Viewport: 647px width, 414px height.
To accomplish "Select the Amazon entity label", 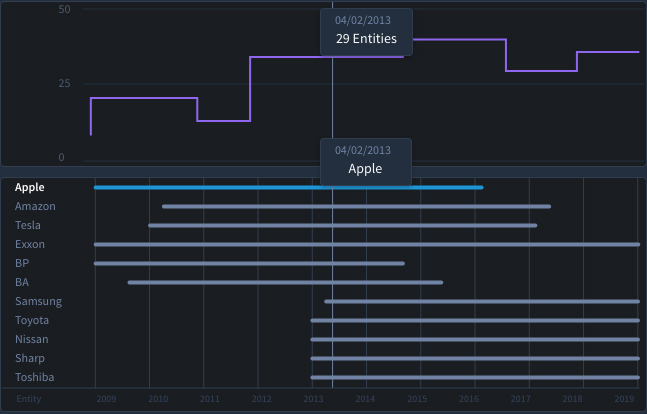I will (35, 206).
